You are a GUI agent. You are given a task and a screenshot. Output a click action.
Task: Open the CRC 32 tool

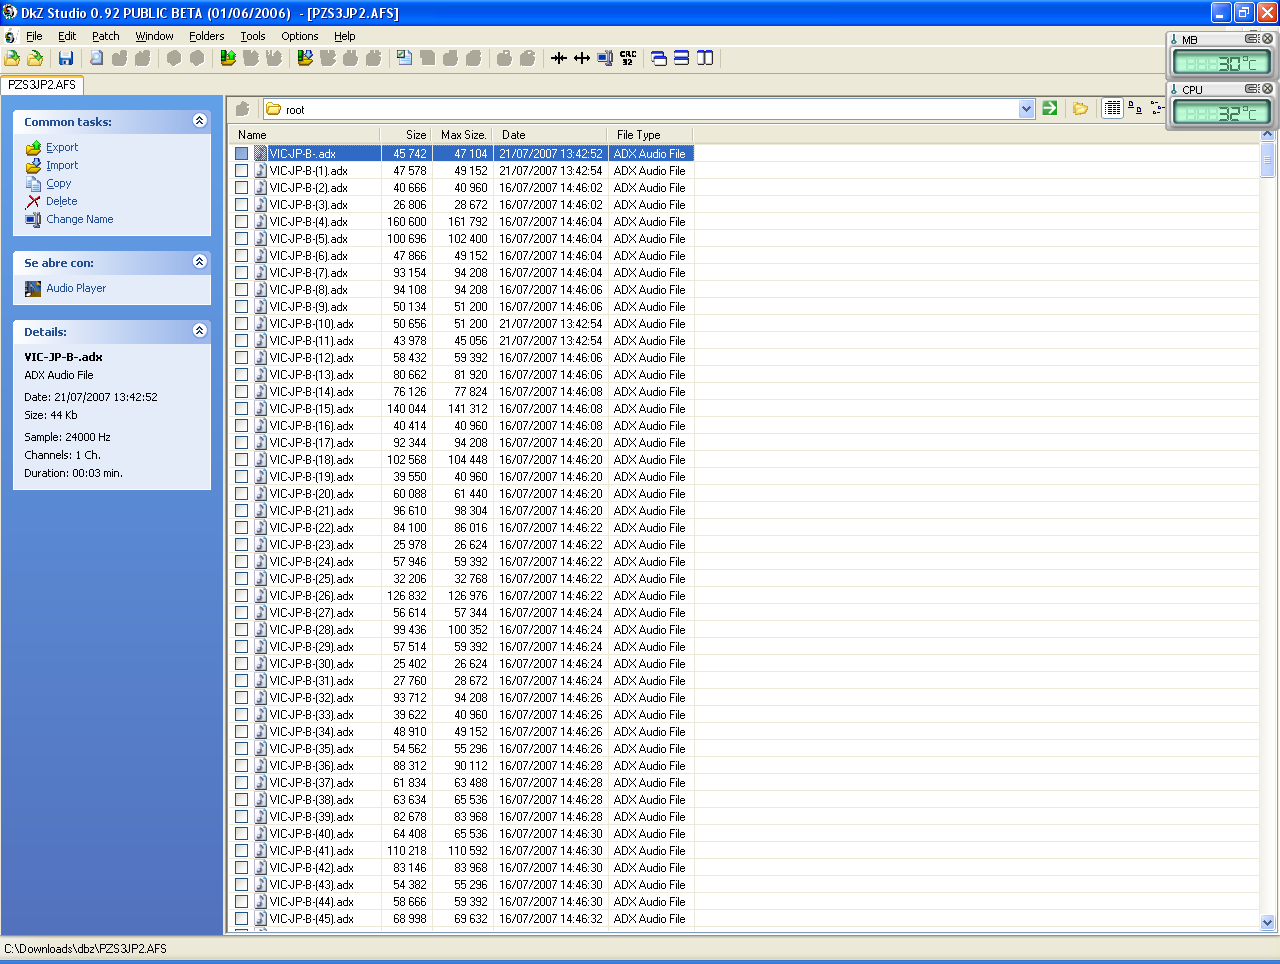628,58
